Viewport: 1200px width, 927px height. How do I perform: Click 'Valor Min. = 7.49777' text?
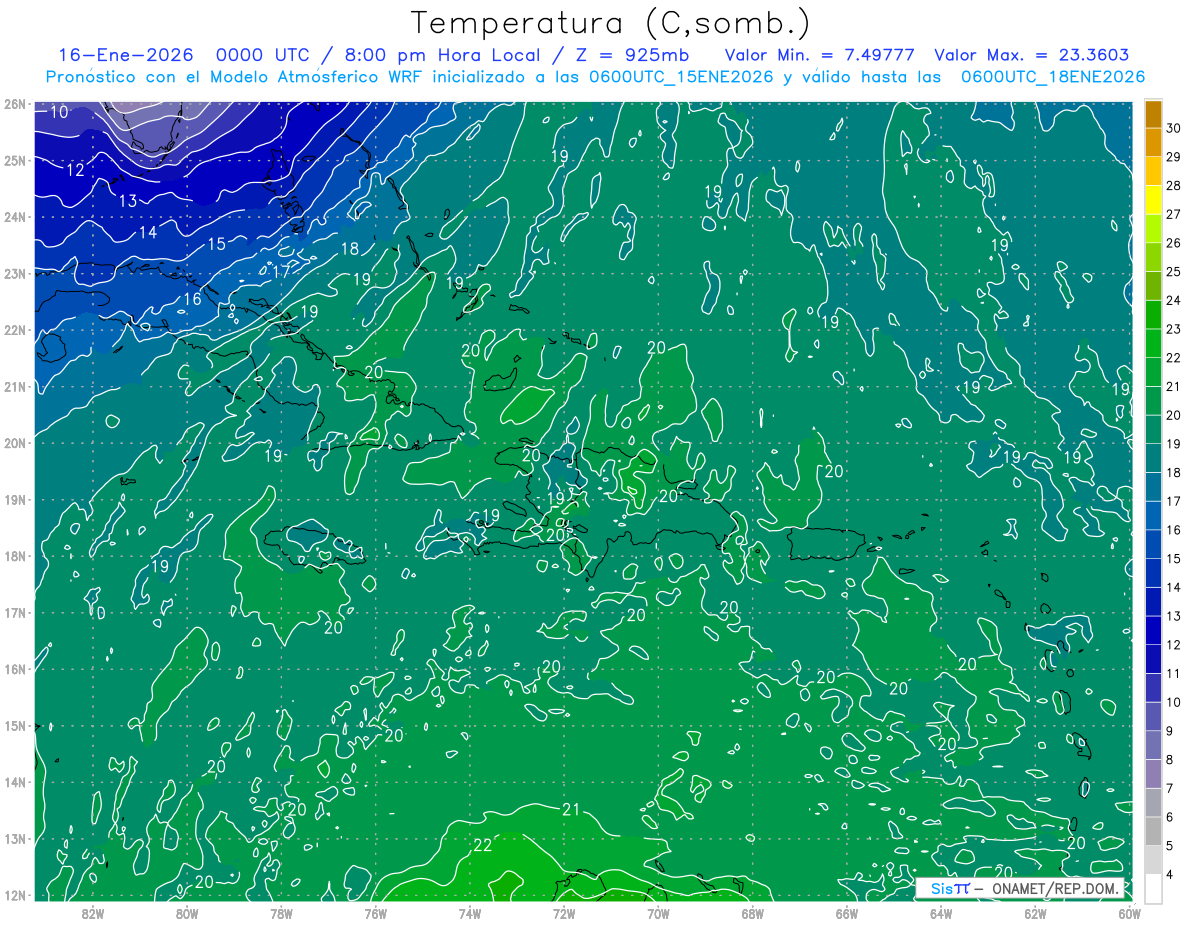coord(819,55)
